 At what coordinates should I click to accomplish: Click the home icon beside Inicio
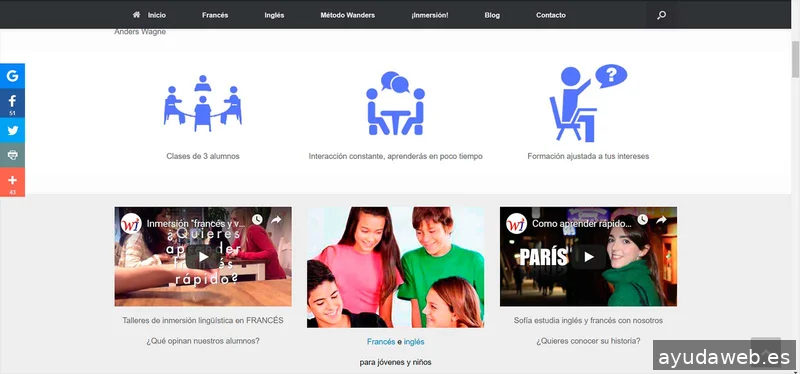pyautogui.click(x=136, y=15)
